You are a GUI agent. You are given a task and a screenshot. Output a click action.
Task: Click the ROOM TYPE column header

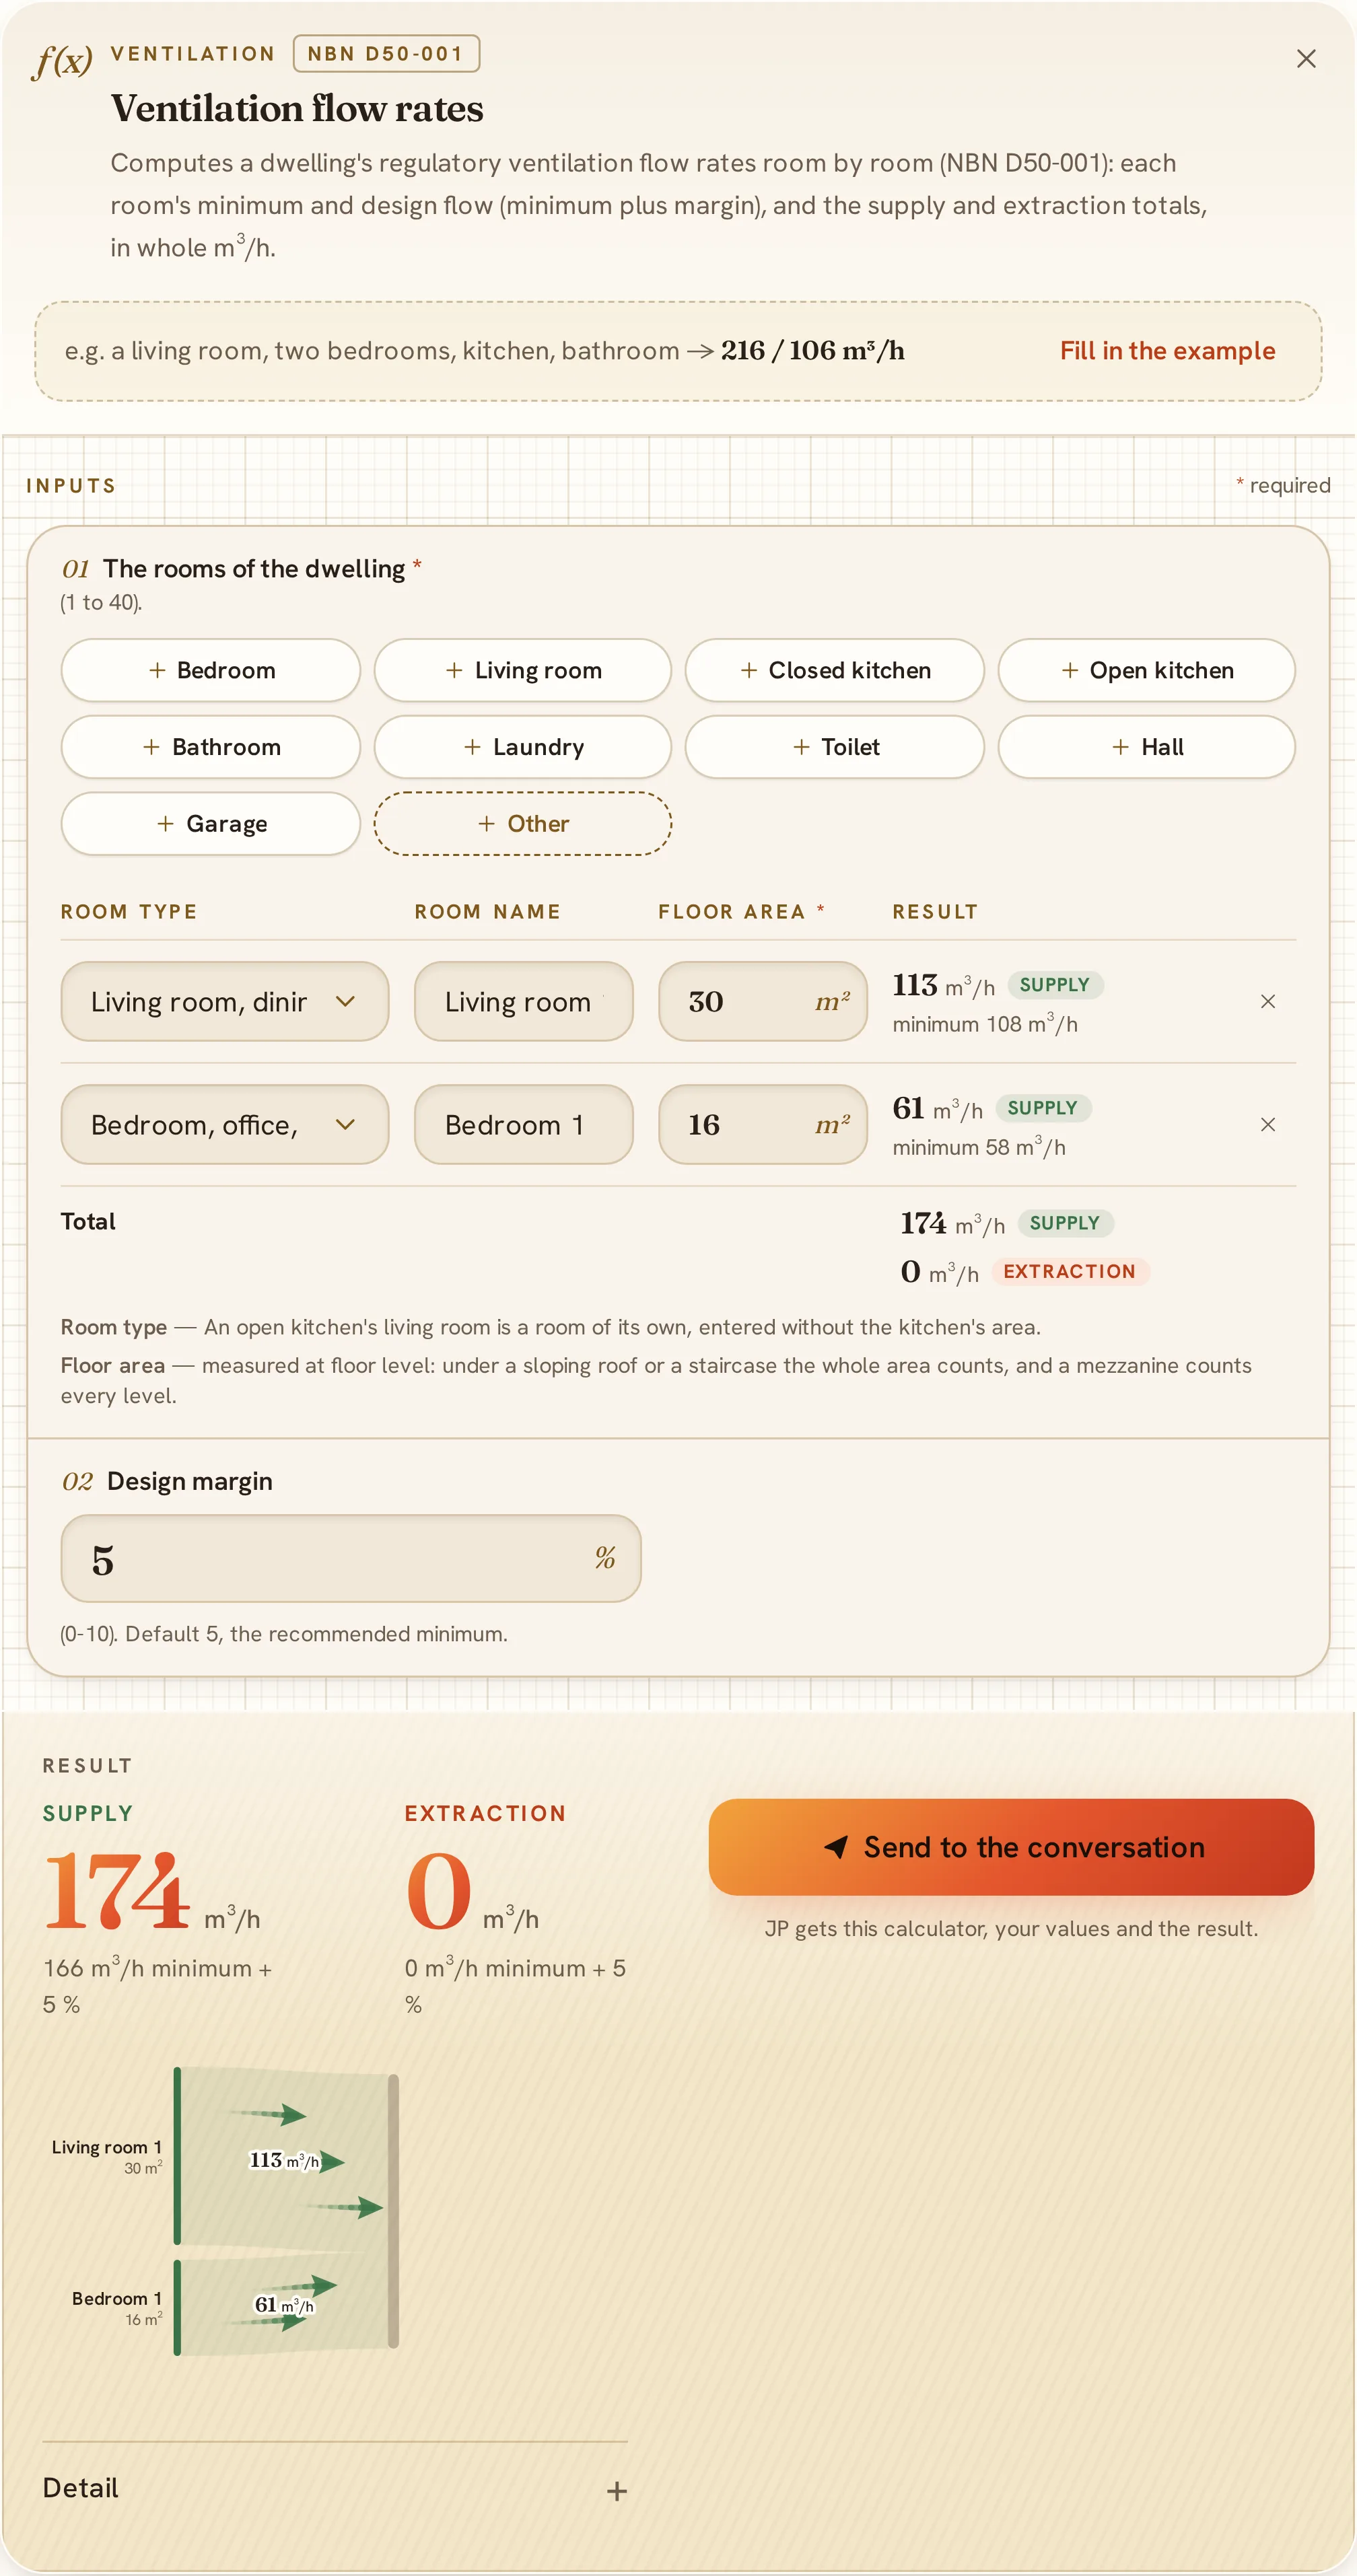(129, 912)
